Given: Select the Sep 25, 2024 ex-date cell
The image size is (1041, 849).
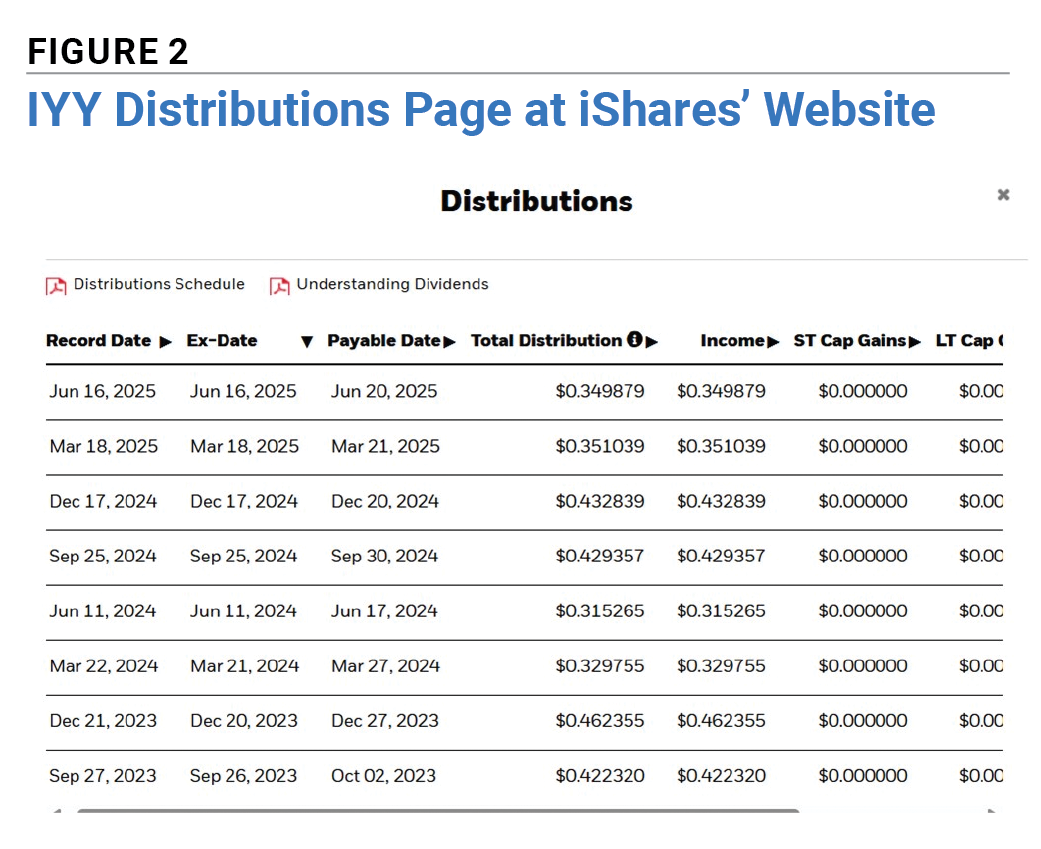Looking at the screenshot, I should pyautogui.click(x=243, y=556).
